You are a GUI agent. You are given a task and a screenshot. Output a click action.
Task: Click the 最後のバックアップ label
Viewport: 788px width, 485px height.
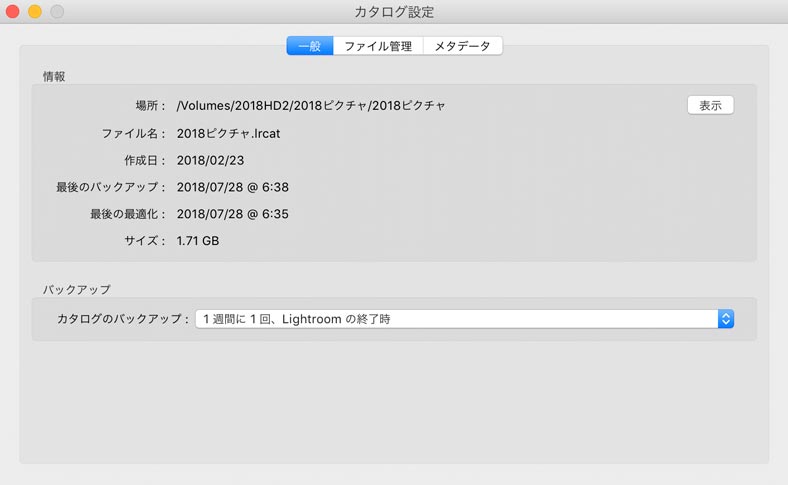[x=111, y=187]
